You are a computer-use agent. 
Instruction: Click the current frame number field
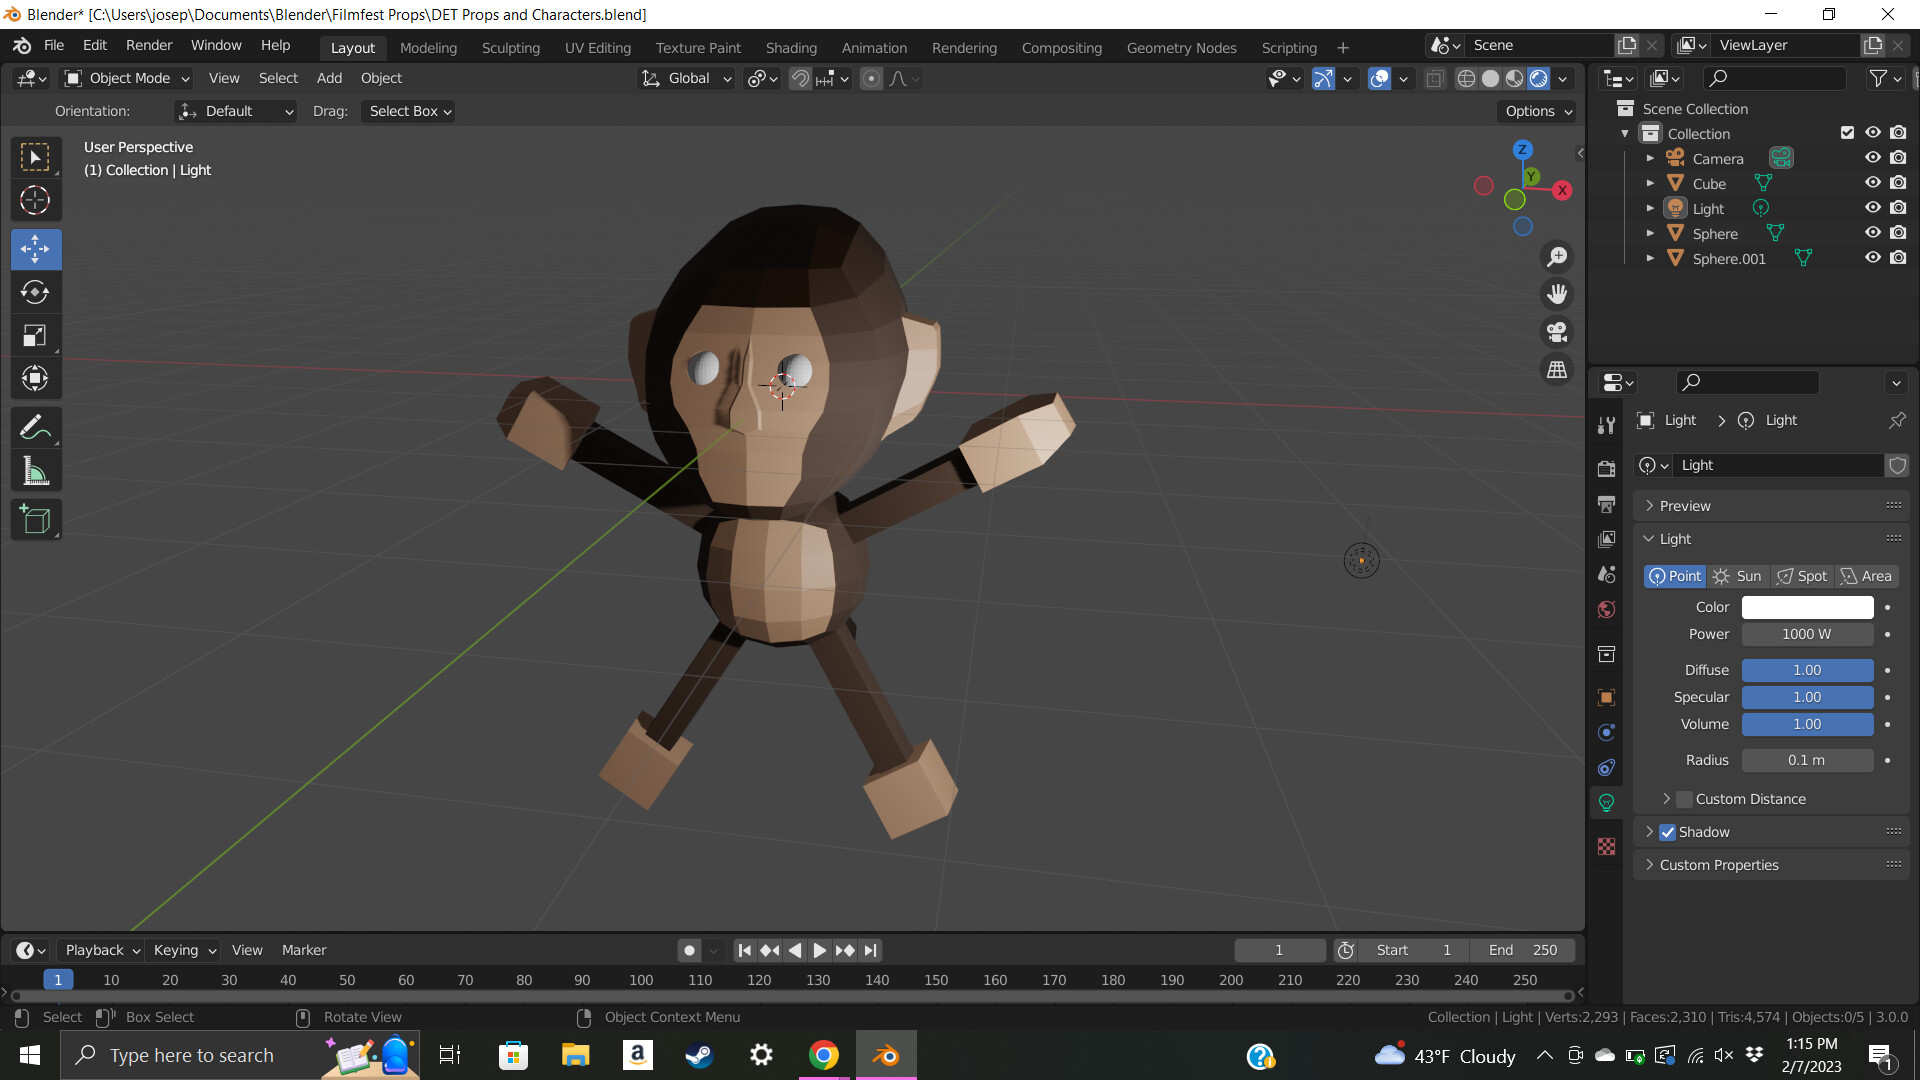tap(1279, 950)
